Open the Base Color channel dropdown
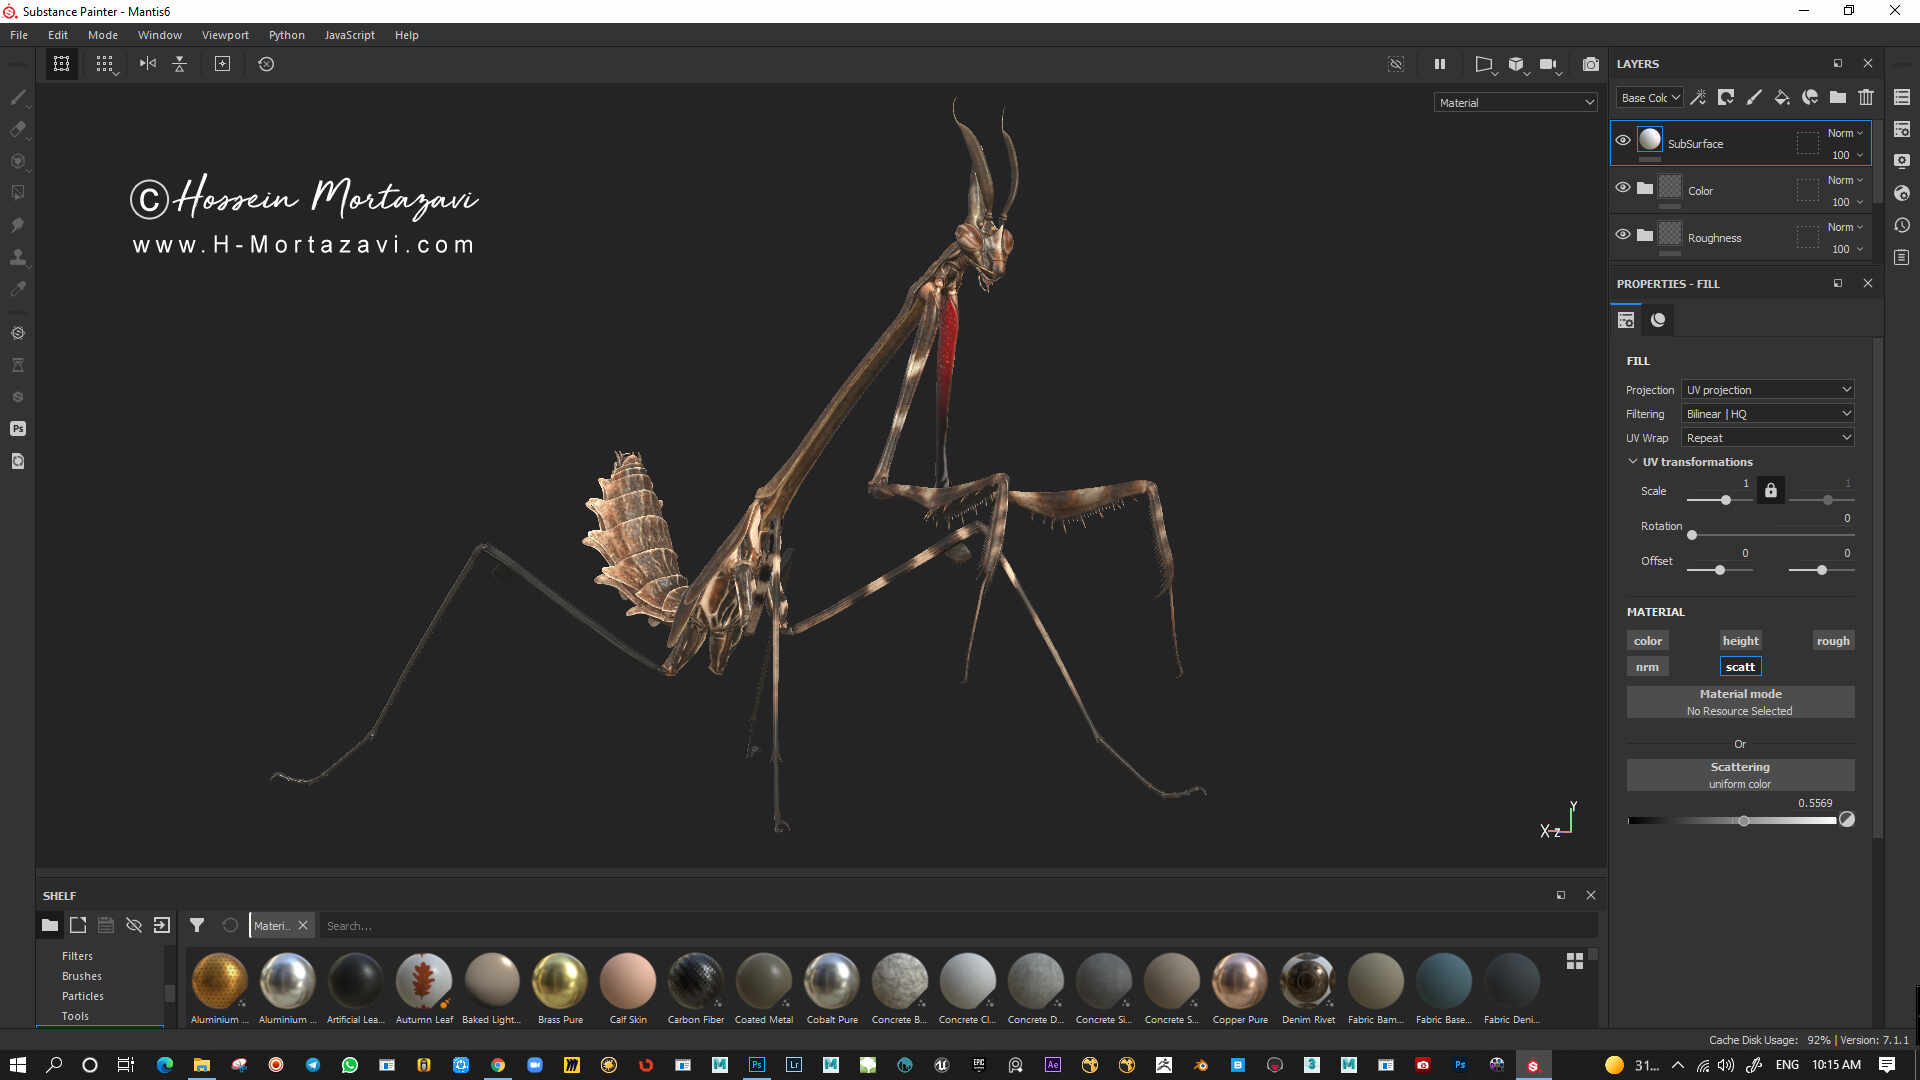Screen dimensions: 1920x1080 (1650, 98)
